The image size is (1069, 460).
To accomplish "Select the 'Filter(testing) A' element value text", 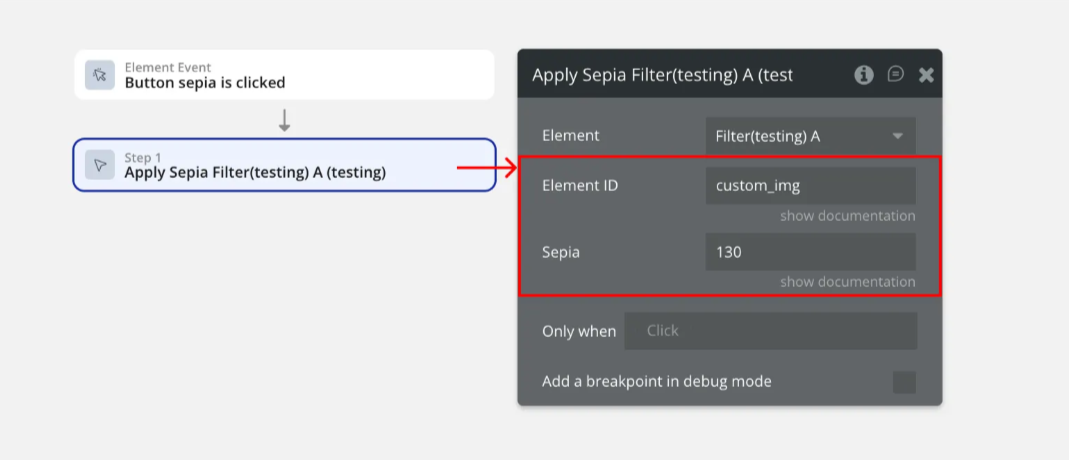I will pos(767,136).
